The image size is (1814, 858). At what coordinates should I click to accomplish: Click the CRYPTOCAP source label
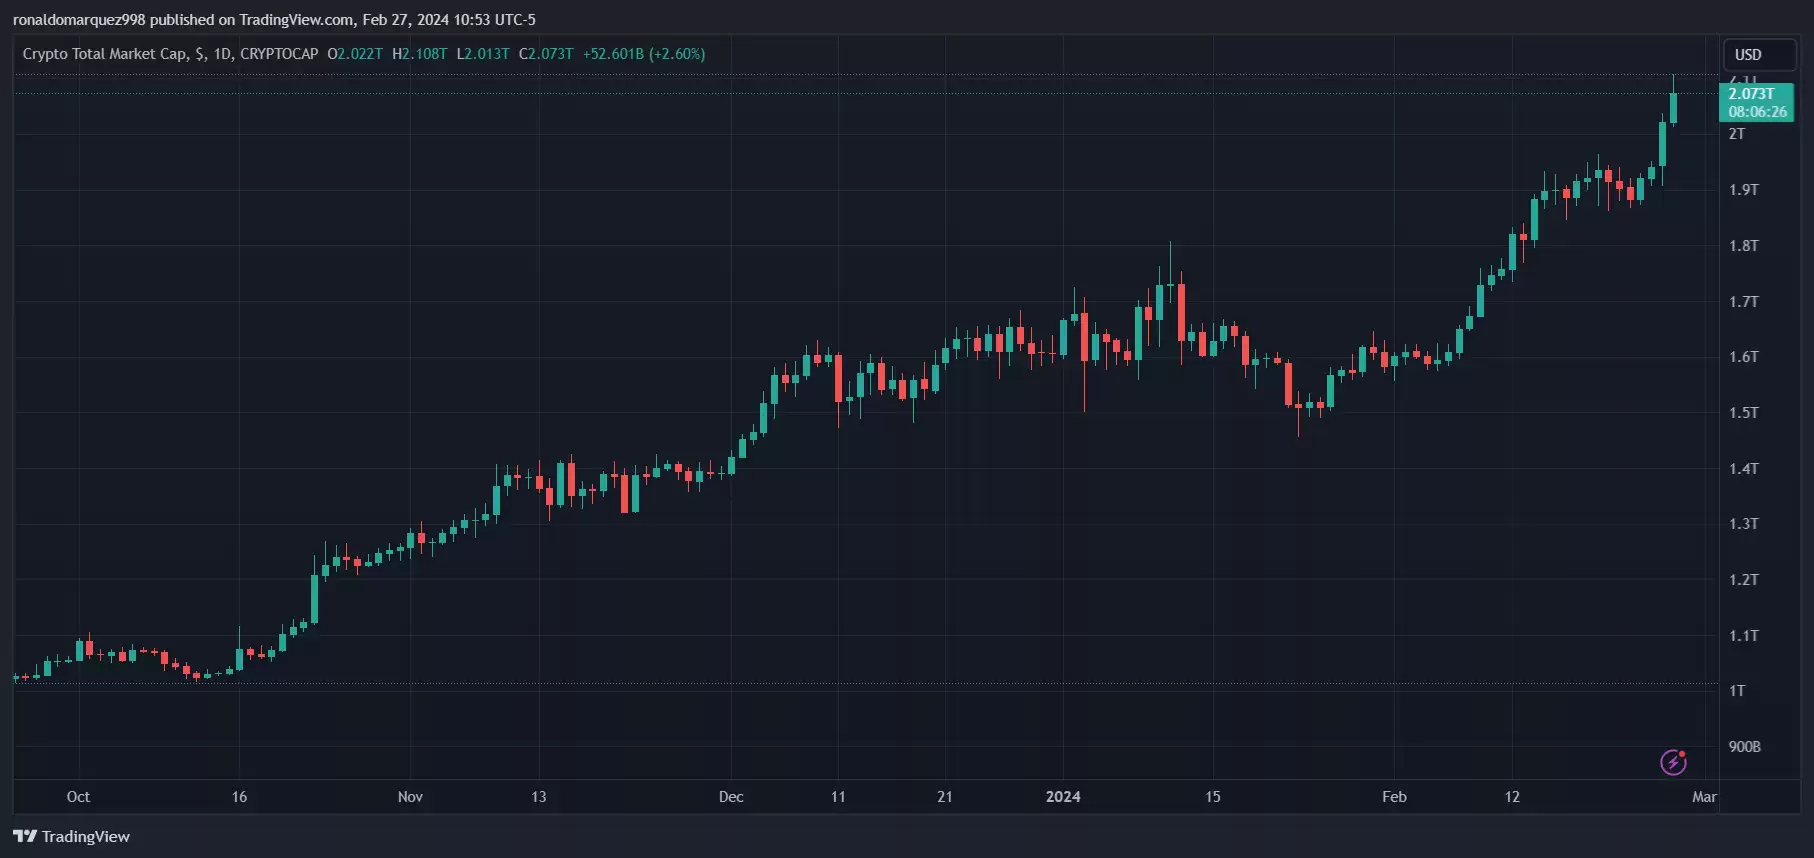coord(279,54)
